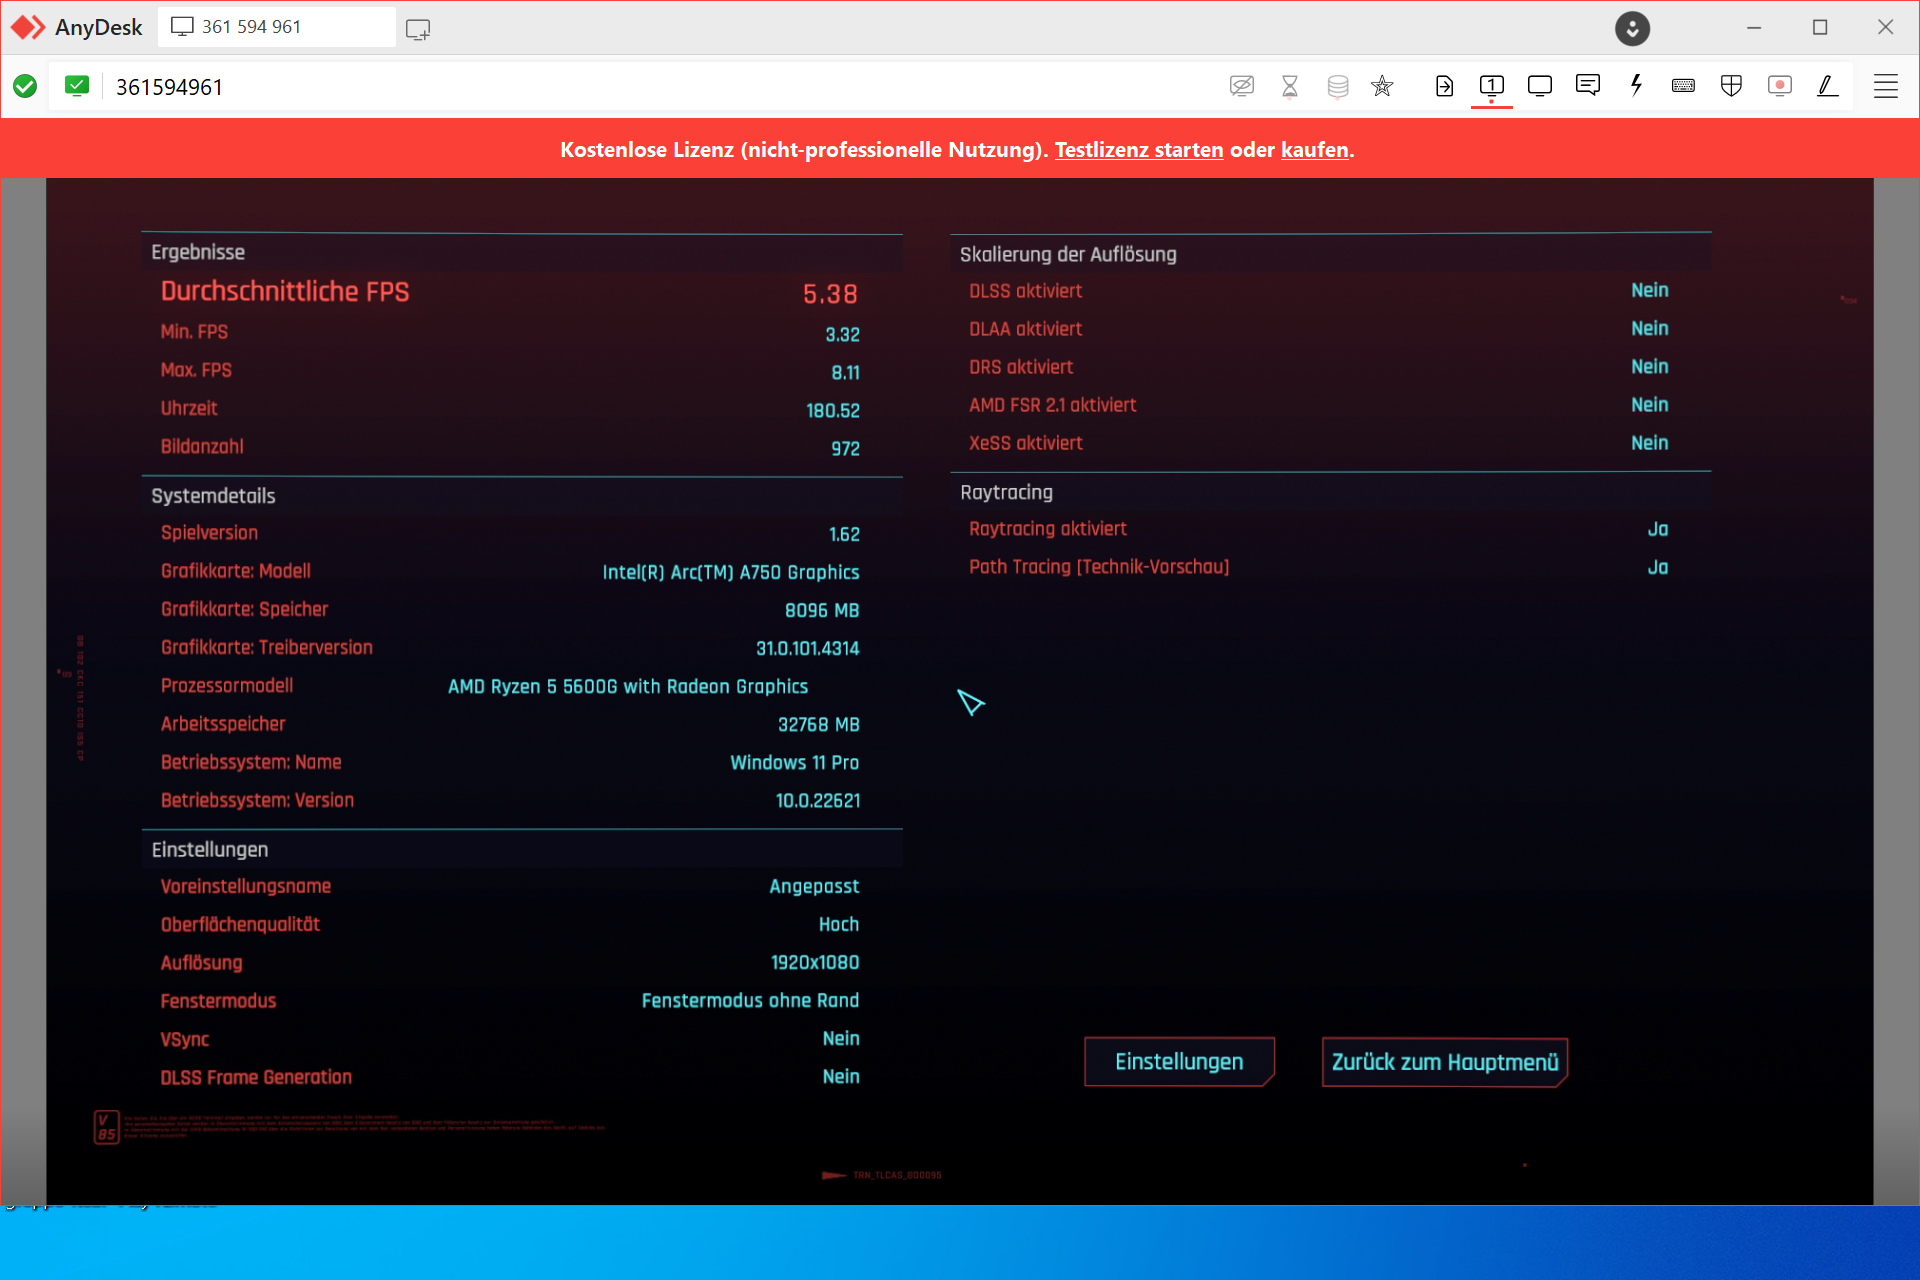The width and height of the screenshot is (1920, 1280).
Task: Open AnyDesk hamburger main menu
Action: click(x=1885, y=86)
